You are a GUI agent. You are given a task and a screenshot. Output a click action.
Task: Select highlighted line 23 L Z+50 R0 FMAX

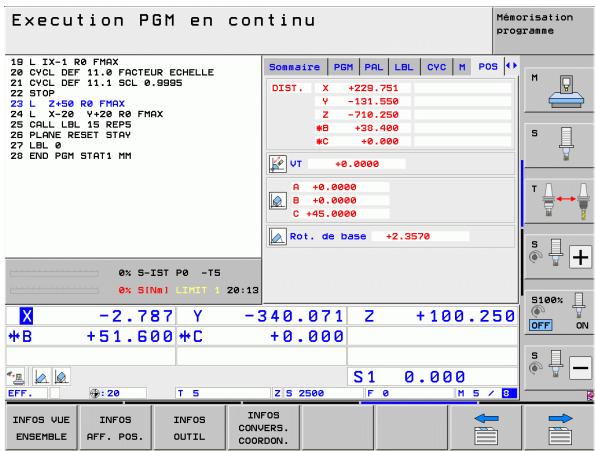click(x=68, y=104)
